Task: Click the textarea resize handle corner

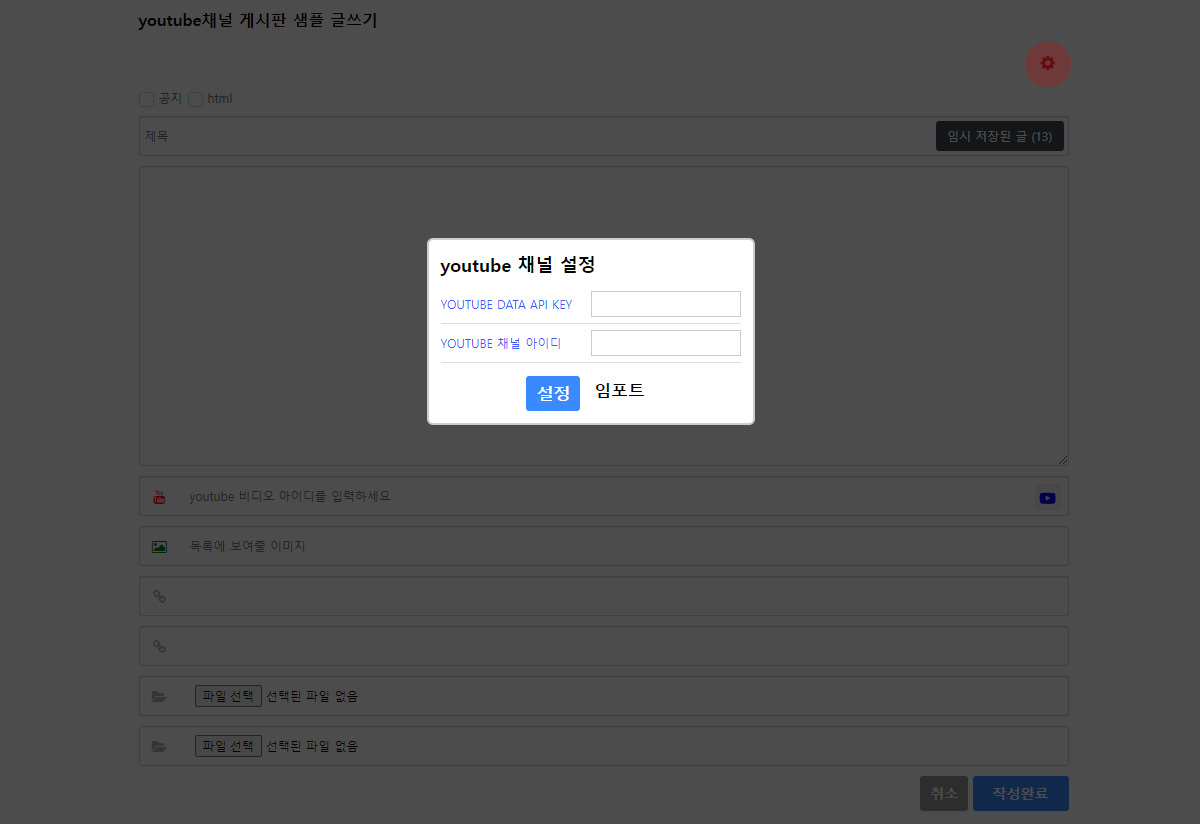Action: [x=1062, y=459]
